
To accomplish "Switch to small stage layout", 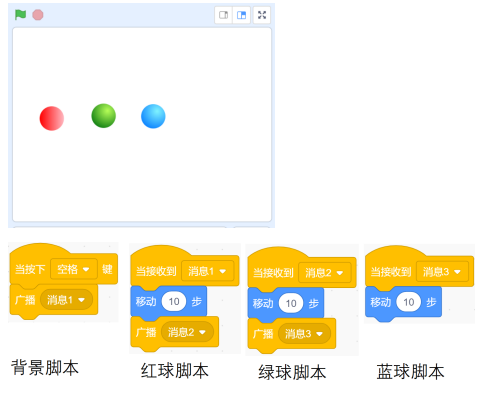I will [x=223, y=15].
